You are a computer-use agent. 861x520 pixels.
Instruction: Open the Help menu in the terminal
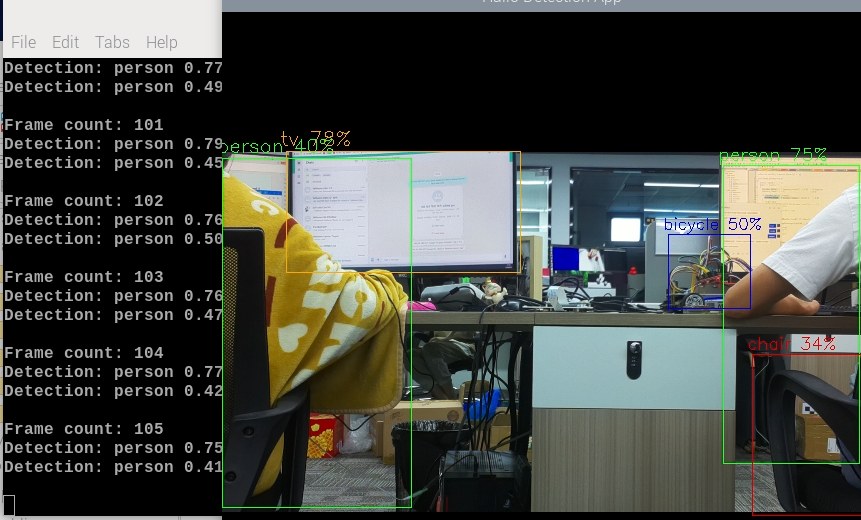(x=161, y=42)
